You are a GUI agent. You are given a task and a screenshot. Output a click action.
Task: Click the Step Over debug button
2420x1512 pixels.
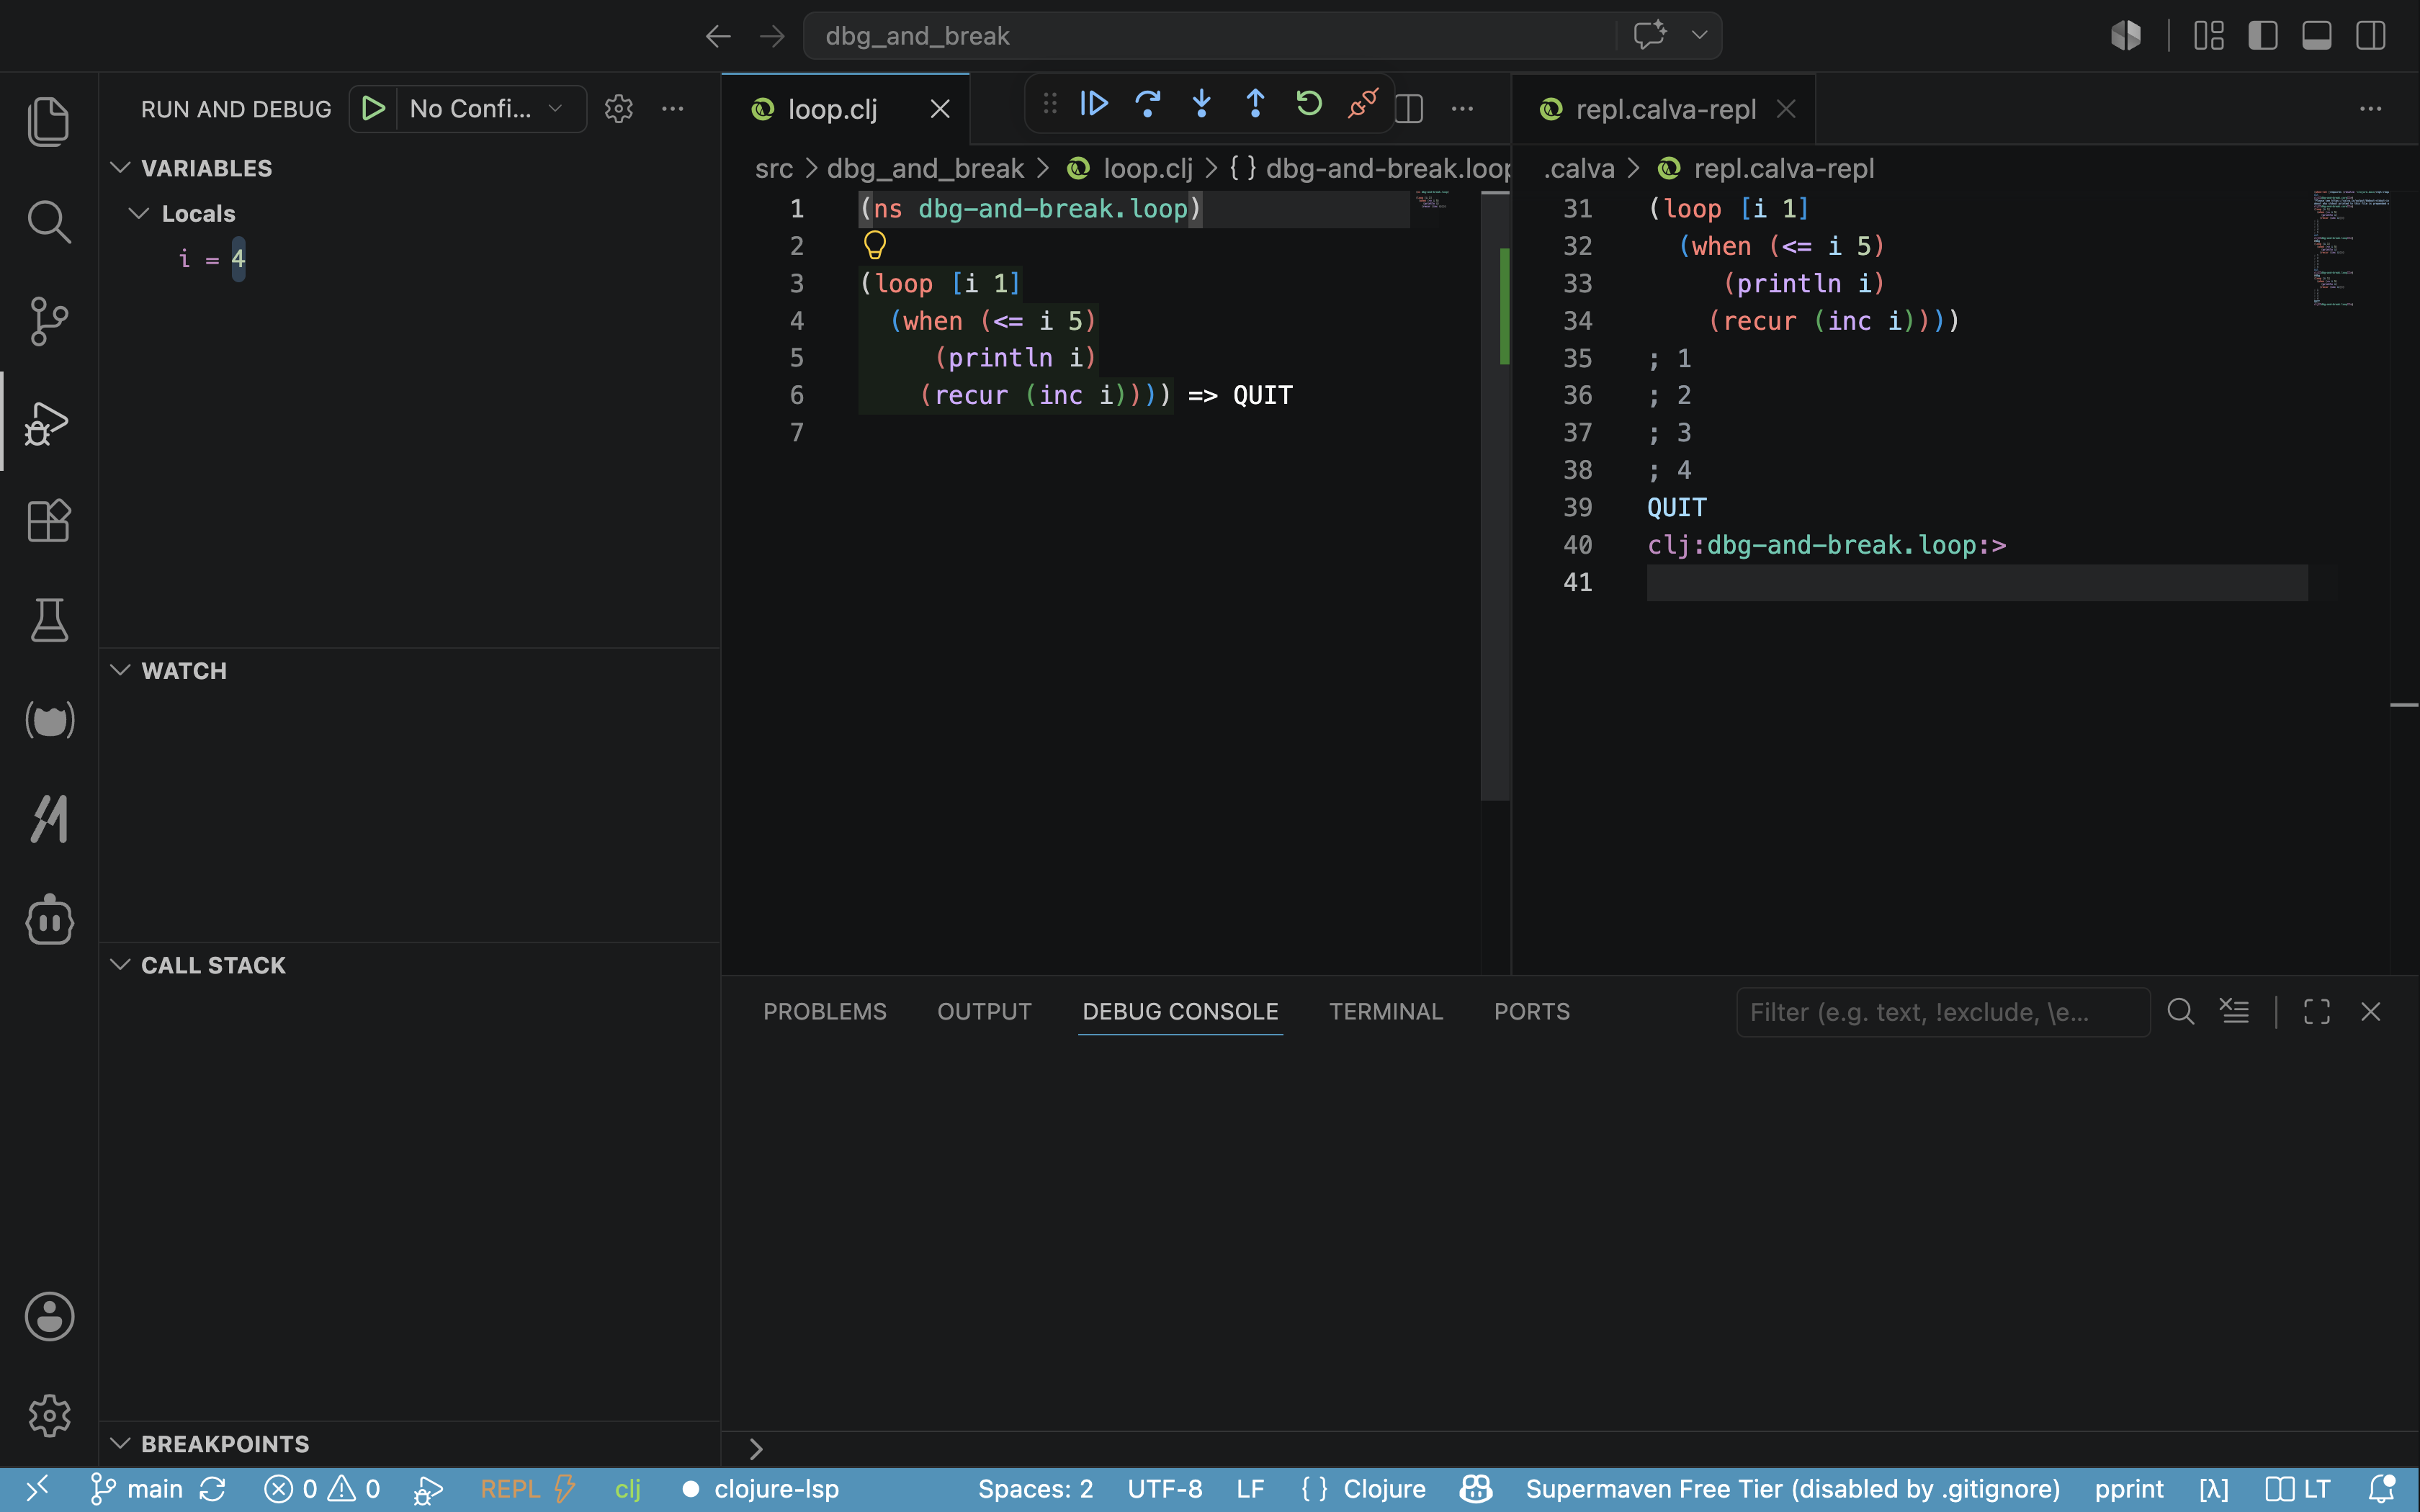[1148, 103]
